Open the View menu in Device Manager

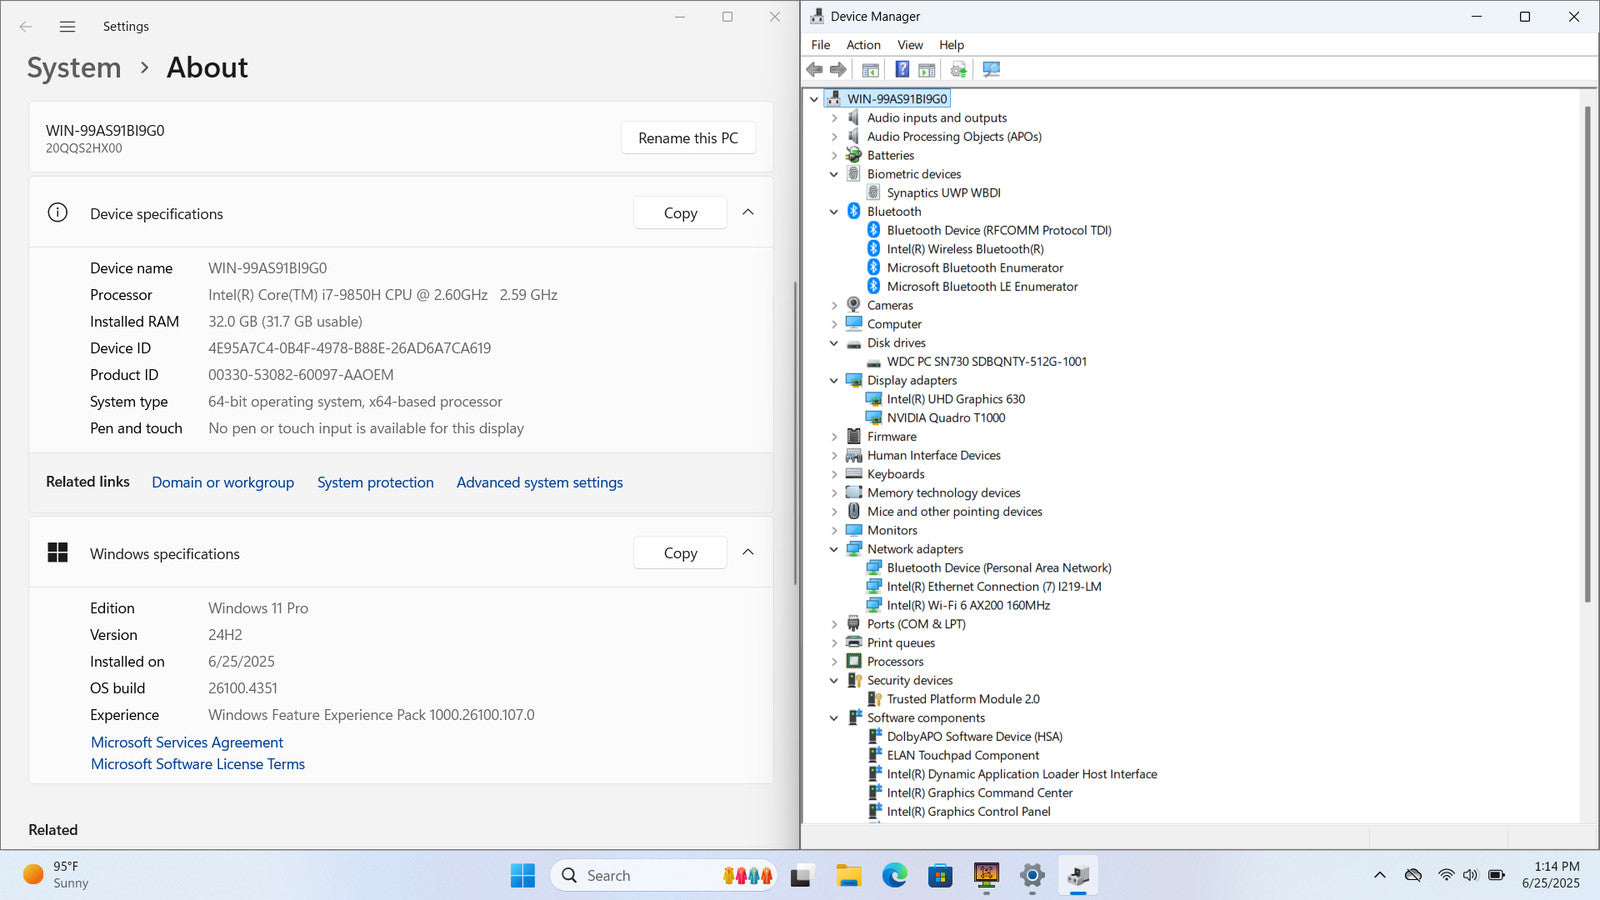point(909,45)
